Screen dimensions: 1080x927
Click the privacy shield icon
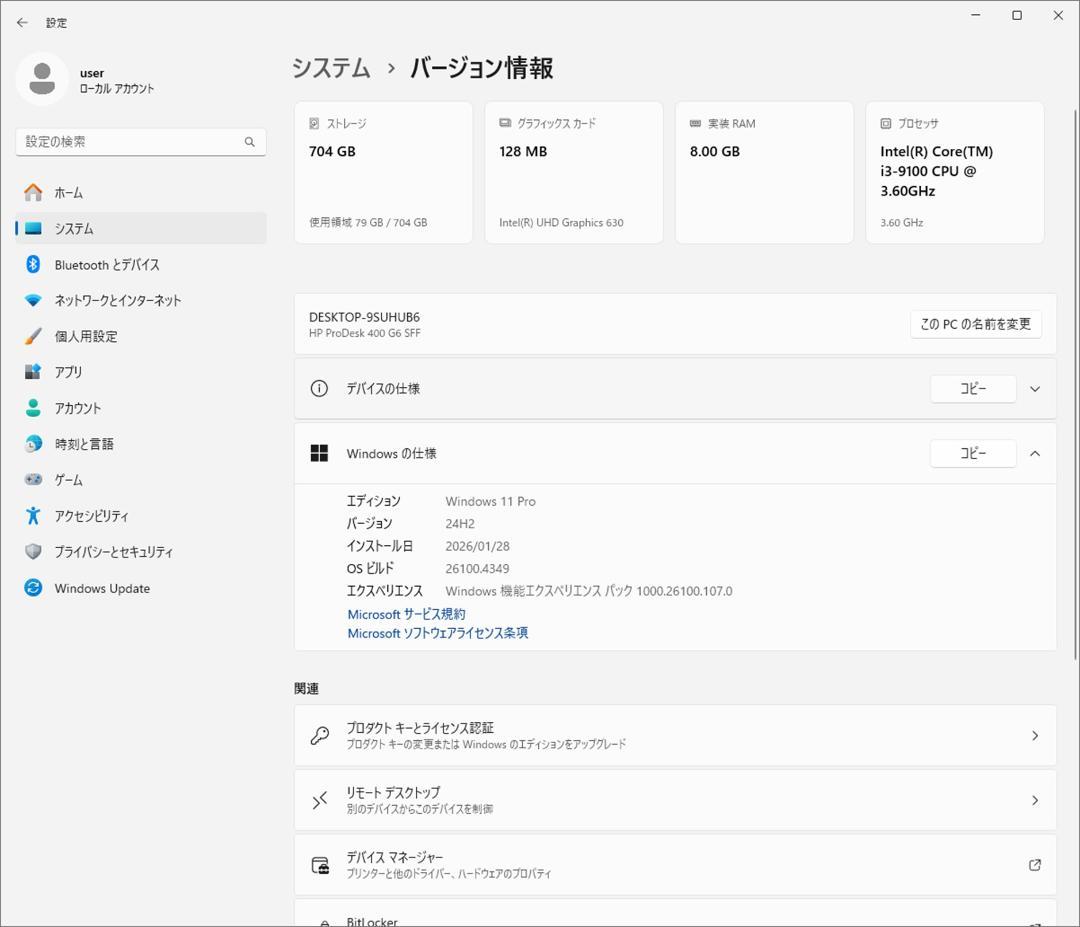(33, 552)
